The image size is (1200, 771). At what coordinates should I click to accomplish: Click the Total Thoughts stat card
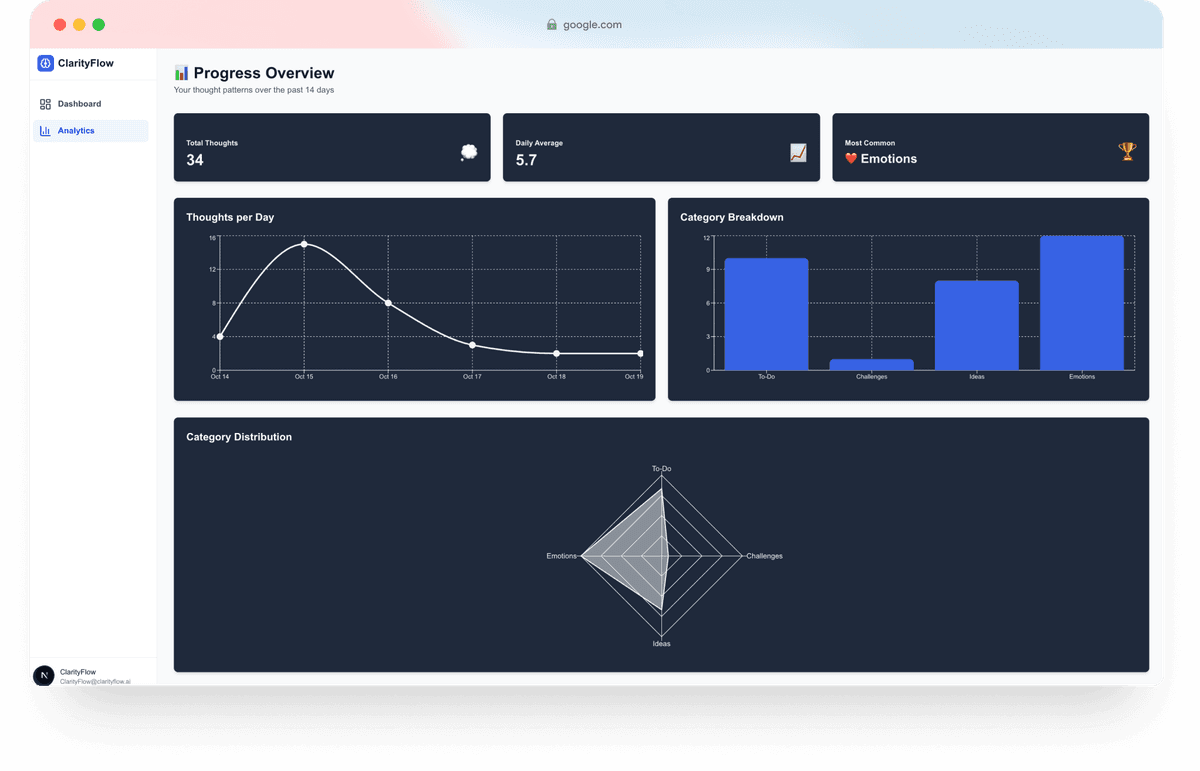[332, 147]
